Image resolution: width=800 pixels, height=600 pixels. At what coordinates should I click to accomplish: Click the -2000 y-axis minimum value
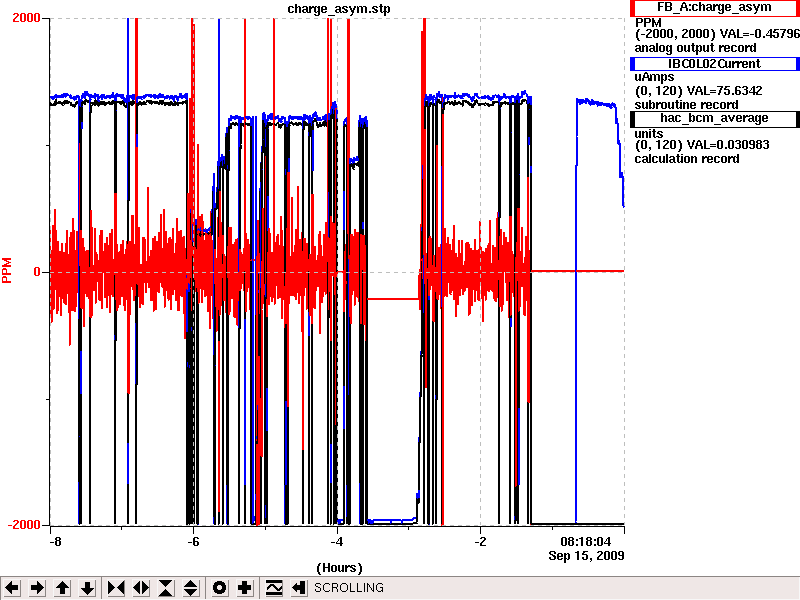pos(24,525)
